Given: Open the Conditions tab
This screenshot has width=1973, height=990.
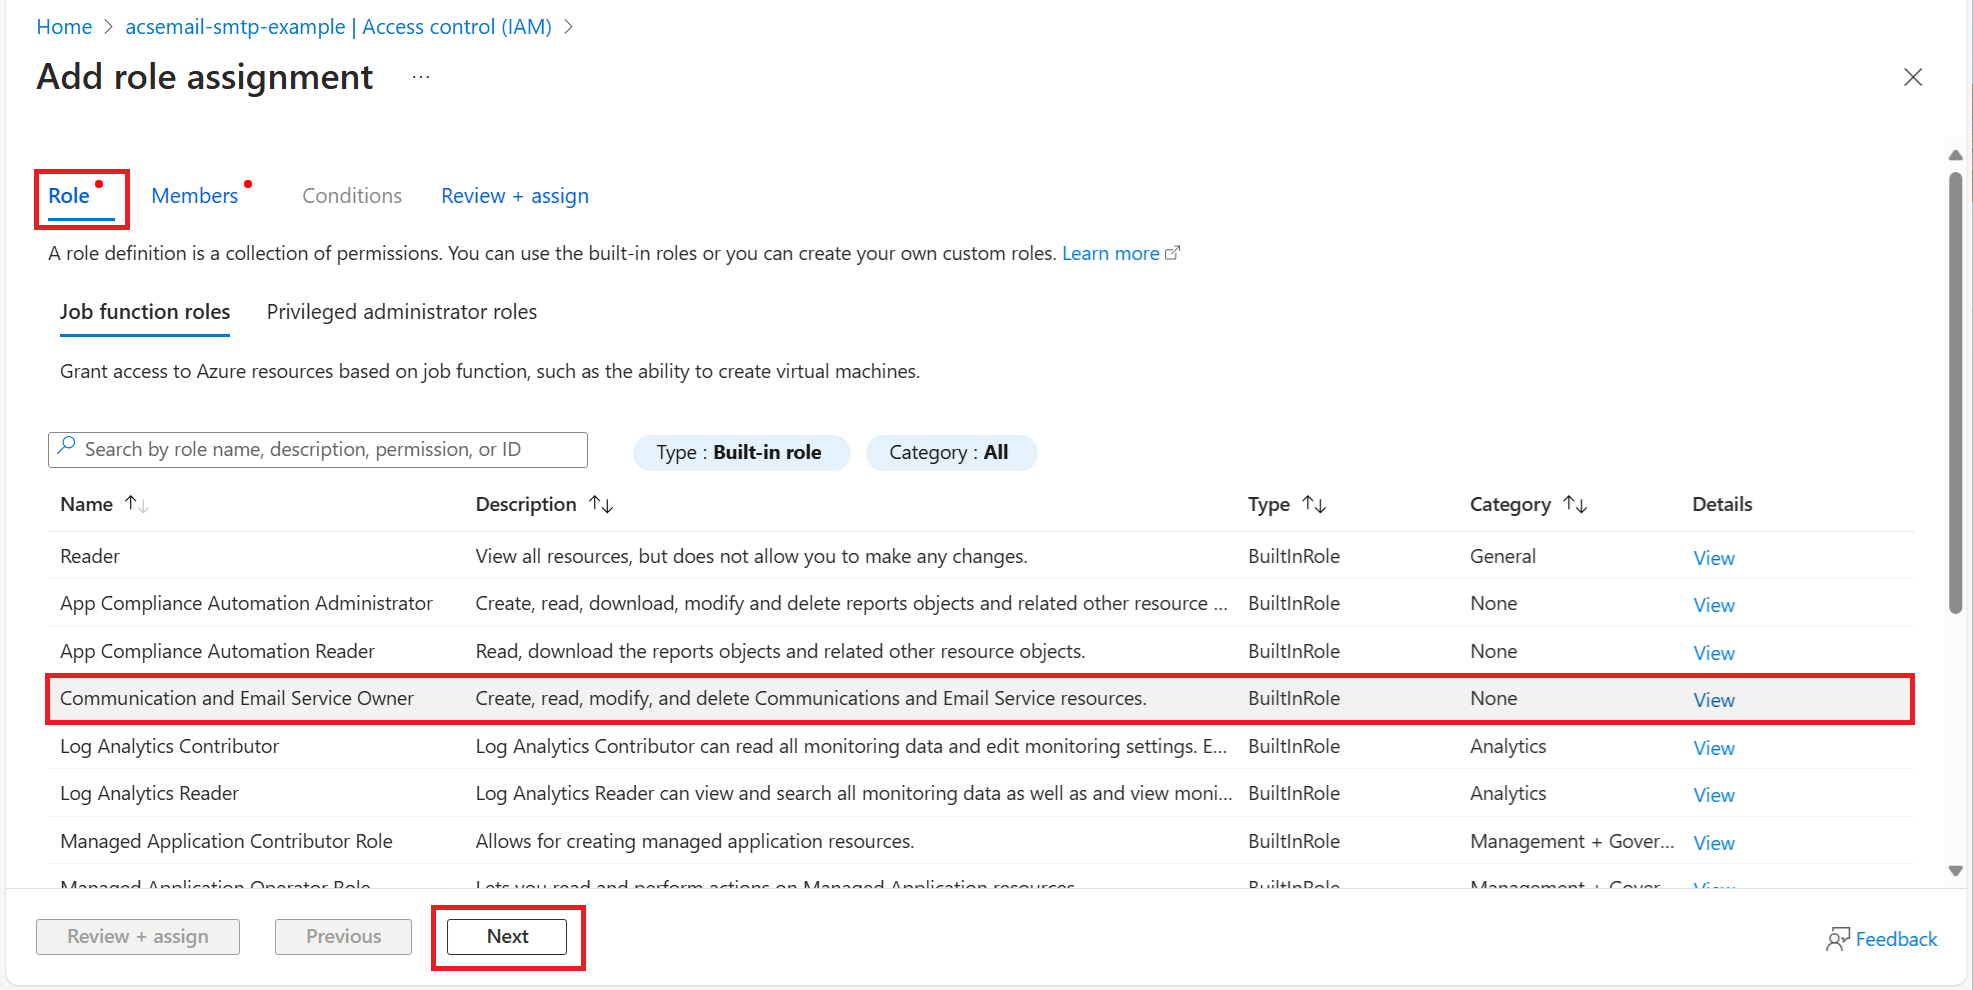Looking at the screenshot, I should tap(351, 195).
